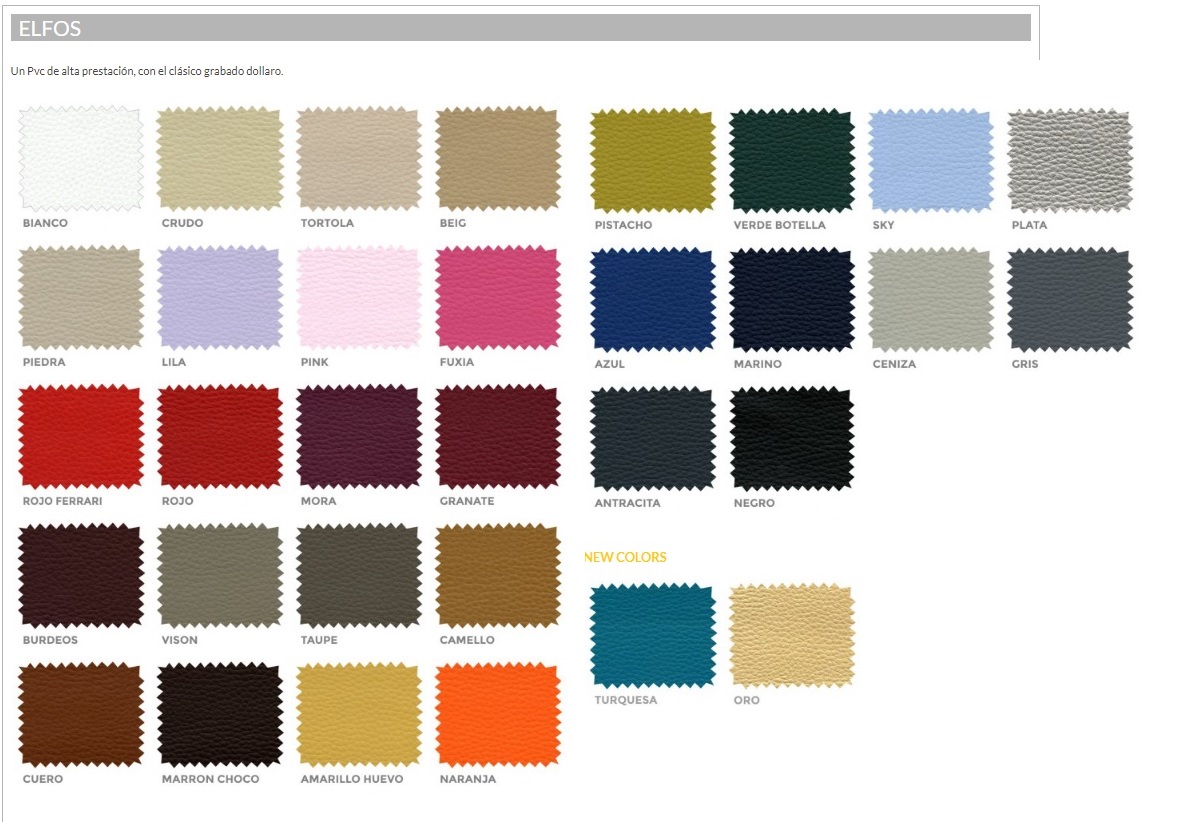
Task: Select the CUERO brown swatch
Action: [80, 714]
